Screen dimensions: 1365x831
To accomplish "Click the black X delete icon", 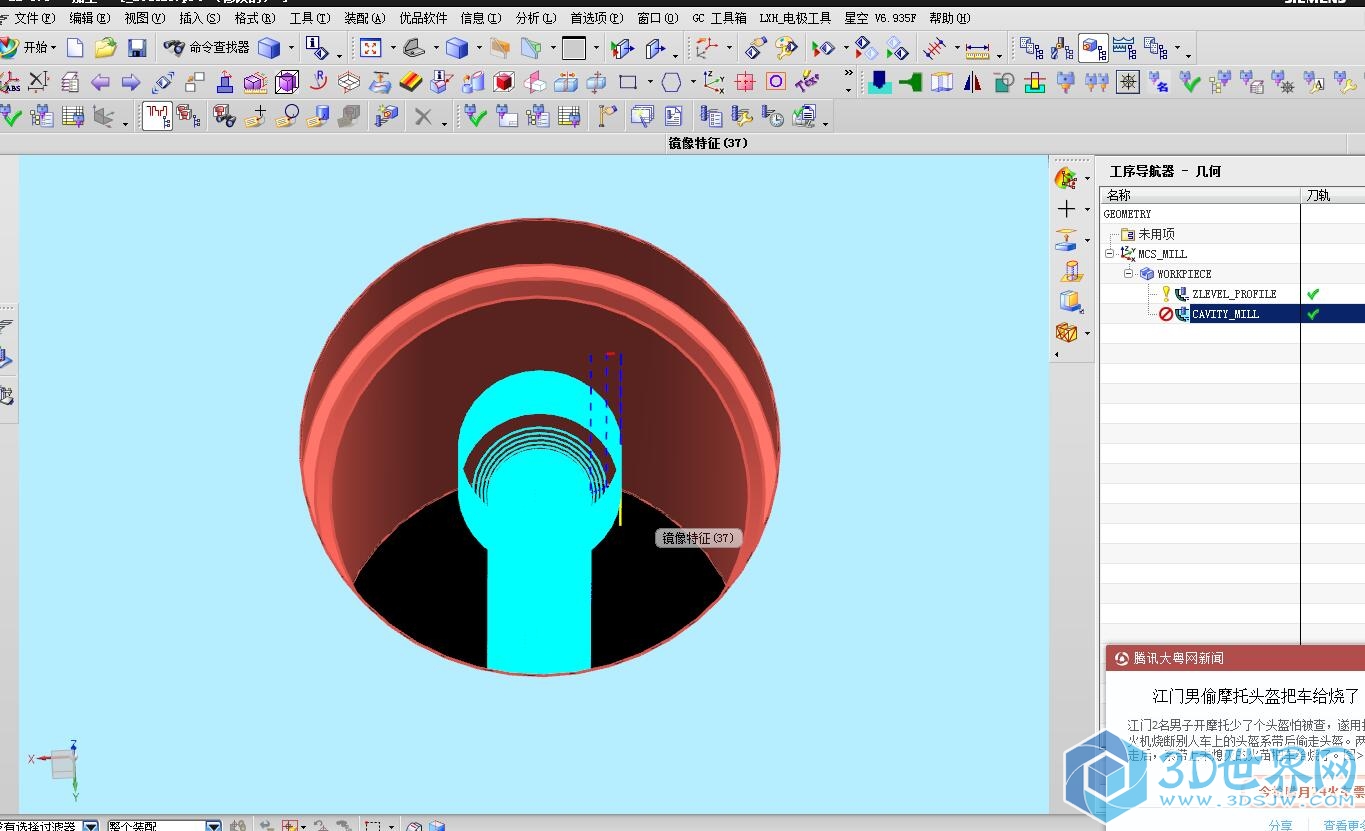I will coord(424,117).
